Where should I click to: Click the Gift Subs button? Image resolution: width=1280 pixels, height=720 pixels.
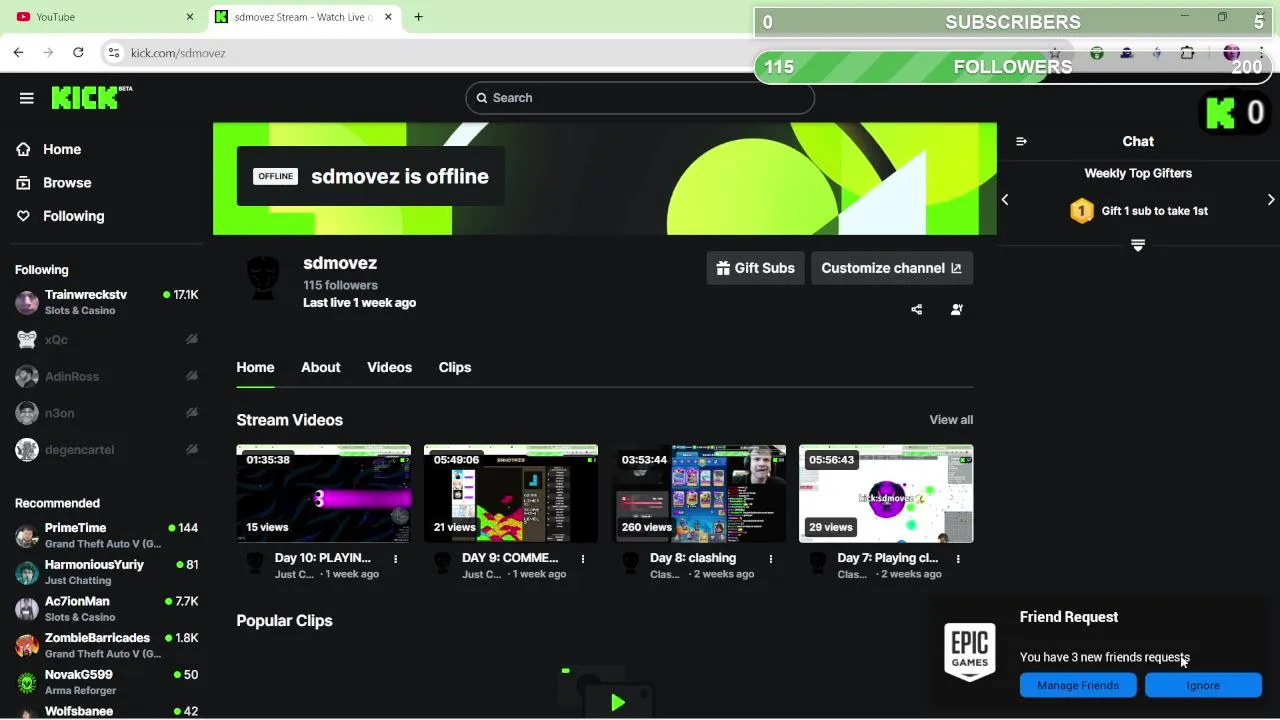click(755, 268)
